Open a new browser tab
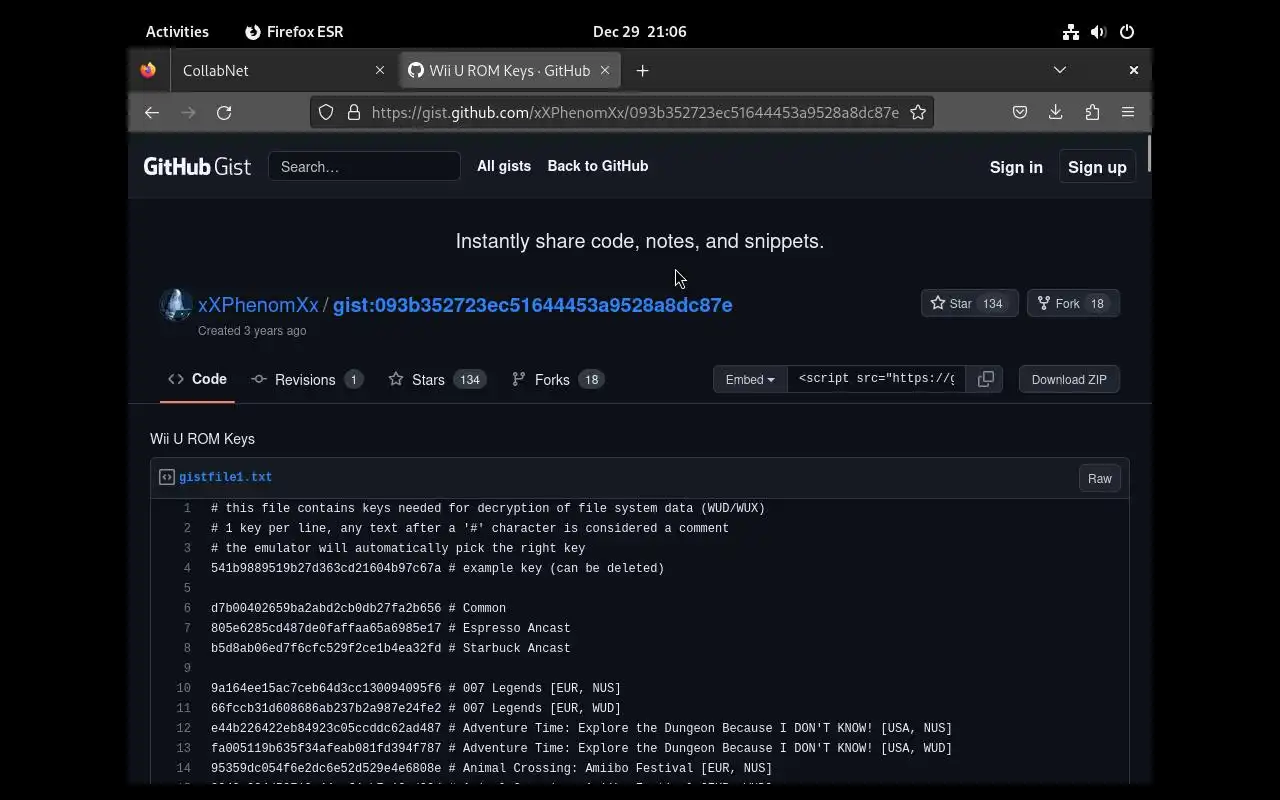Viewport: 1280px width, 800px height. click(x=642, y=70)
